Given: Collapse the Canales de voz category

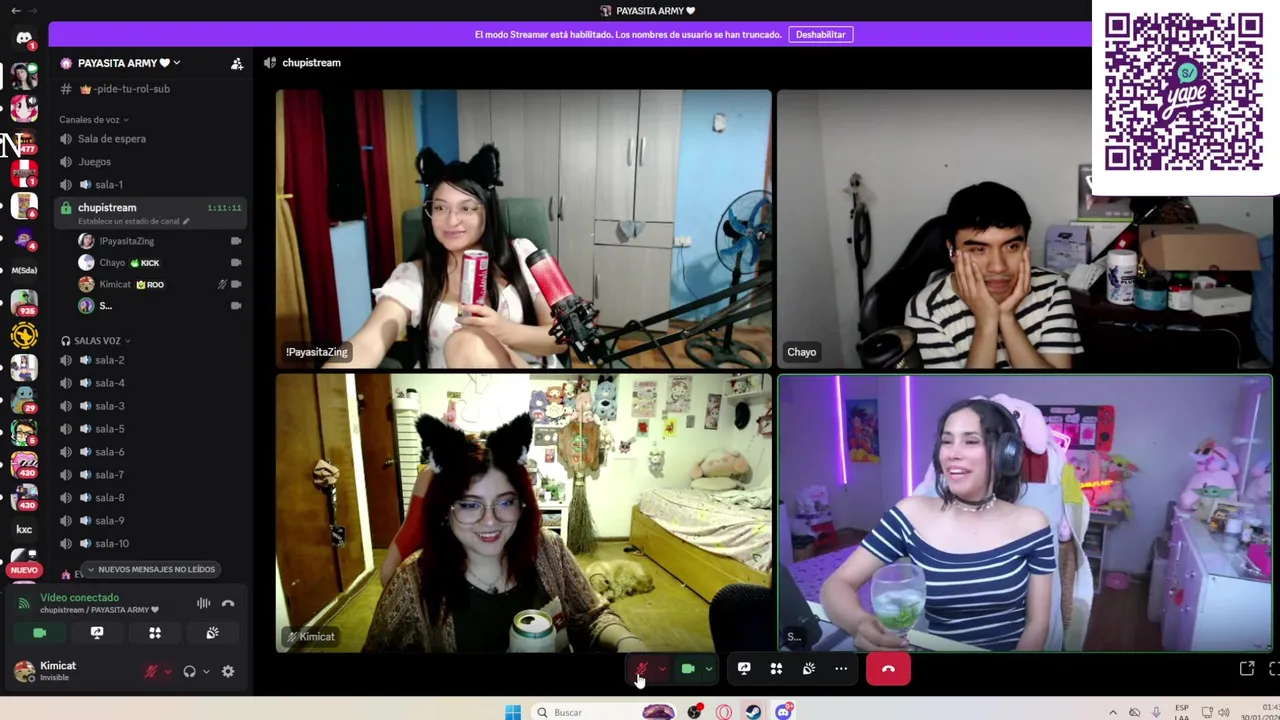Looking at the screenshot, I should click(94, 120).
